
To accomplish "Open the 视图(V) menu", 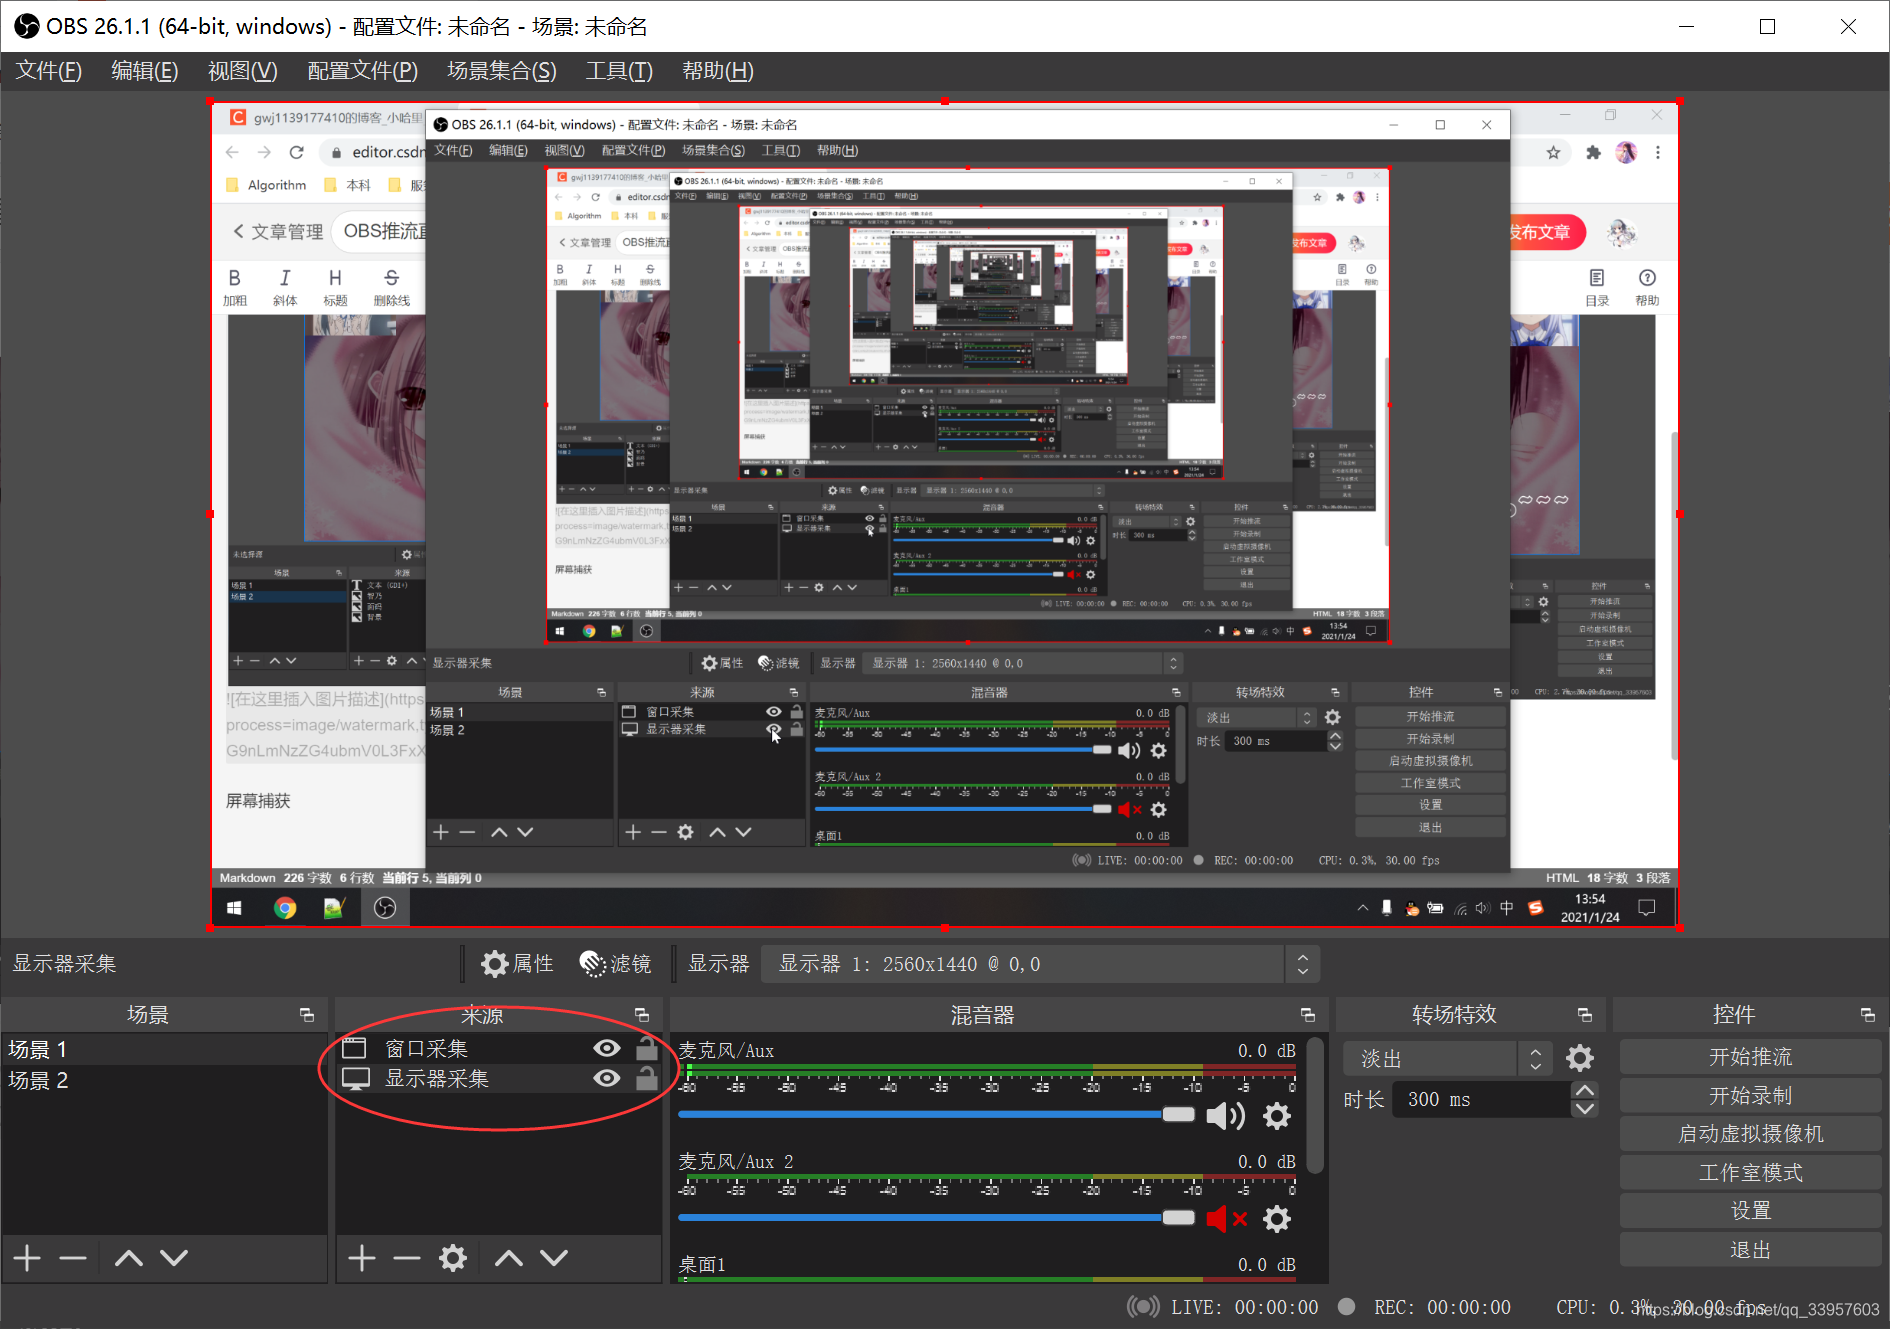I will 242,71.
